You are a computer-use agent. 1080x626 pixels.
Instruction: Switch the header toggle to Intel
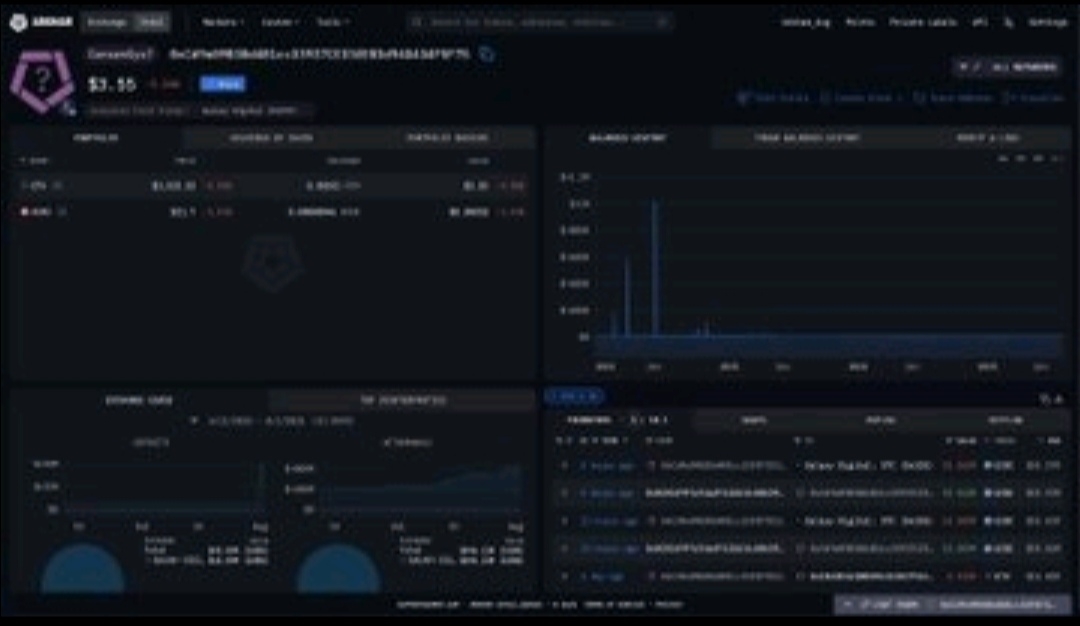click(x=152, y=22)
